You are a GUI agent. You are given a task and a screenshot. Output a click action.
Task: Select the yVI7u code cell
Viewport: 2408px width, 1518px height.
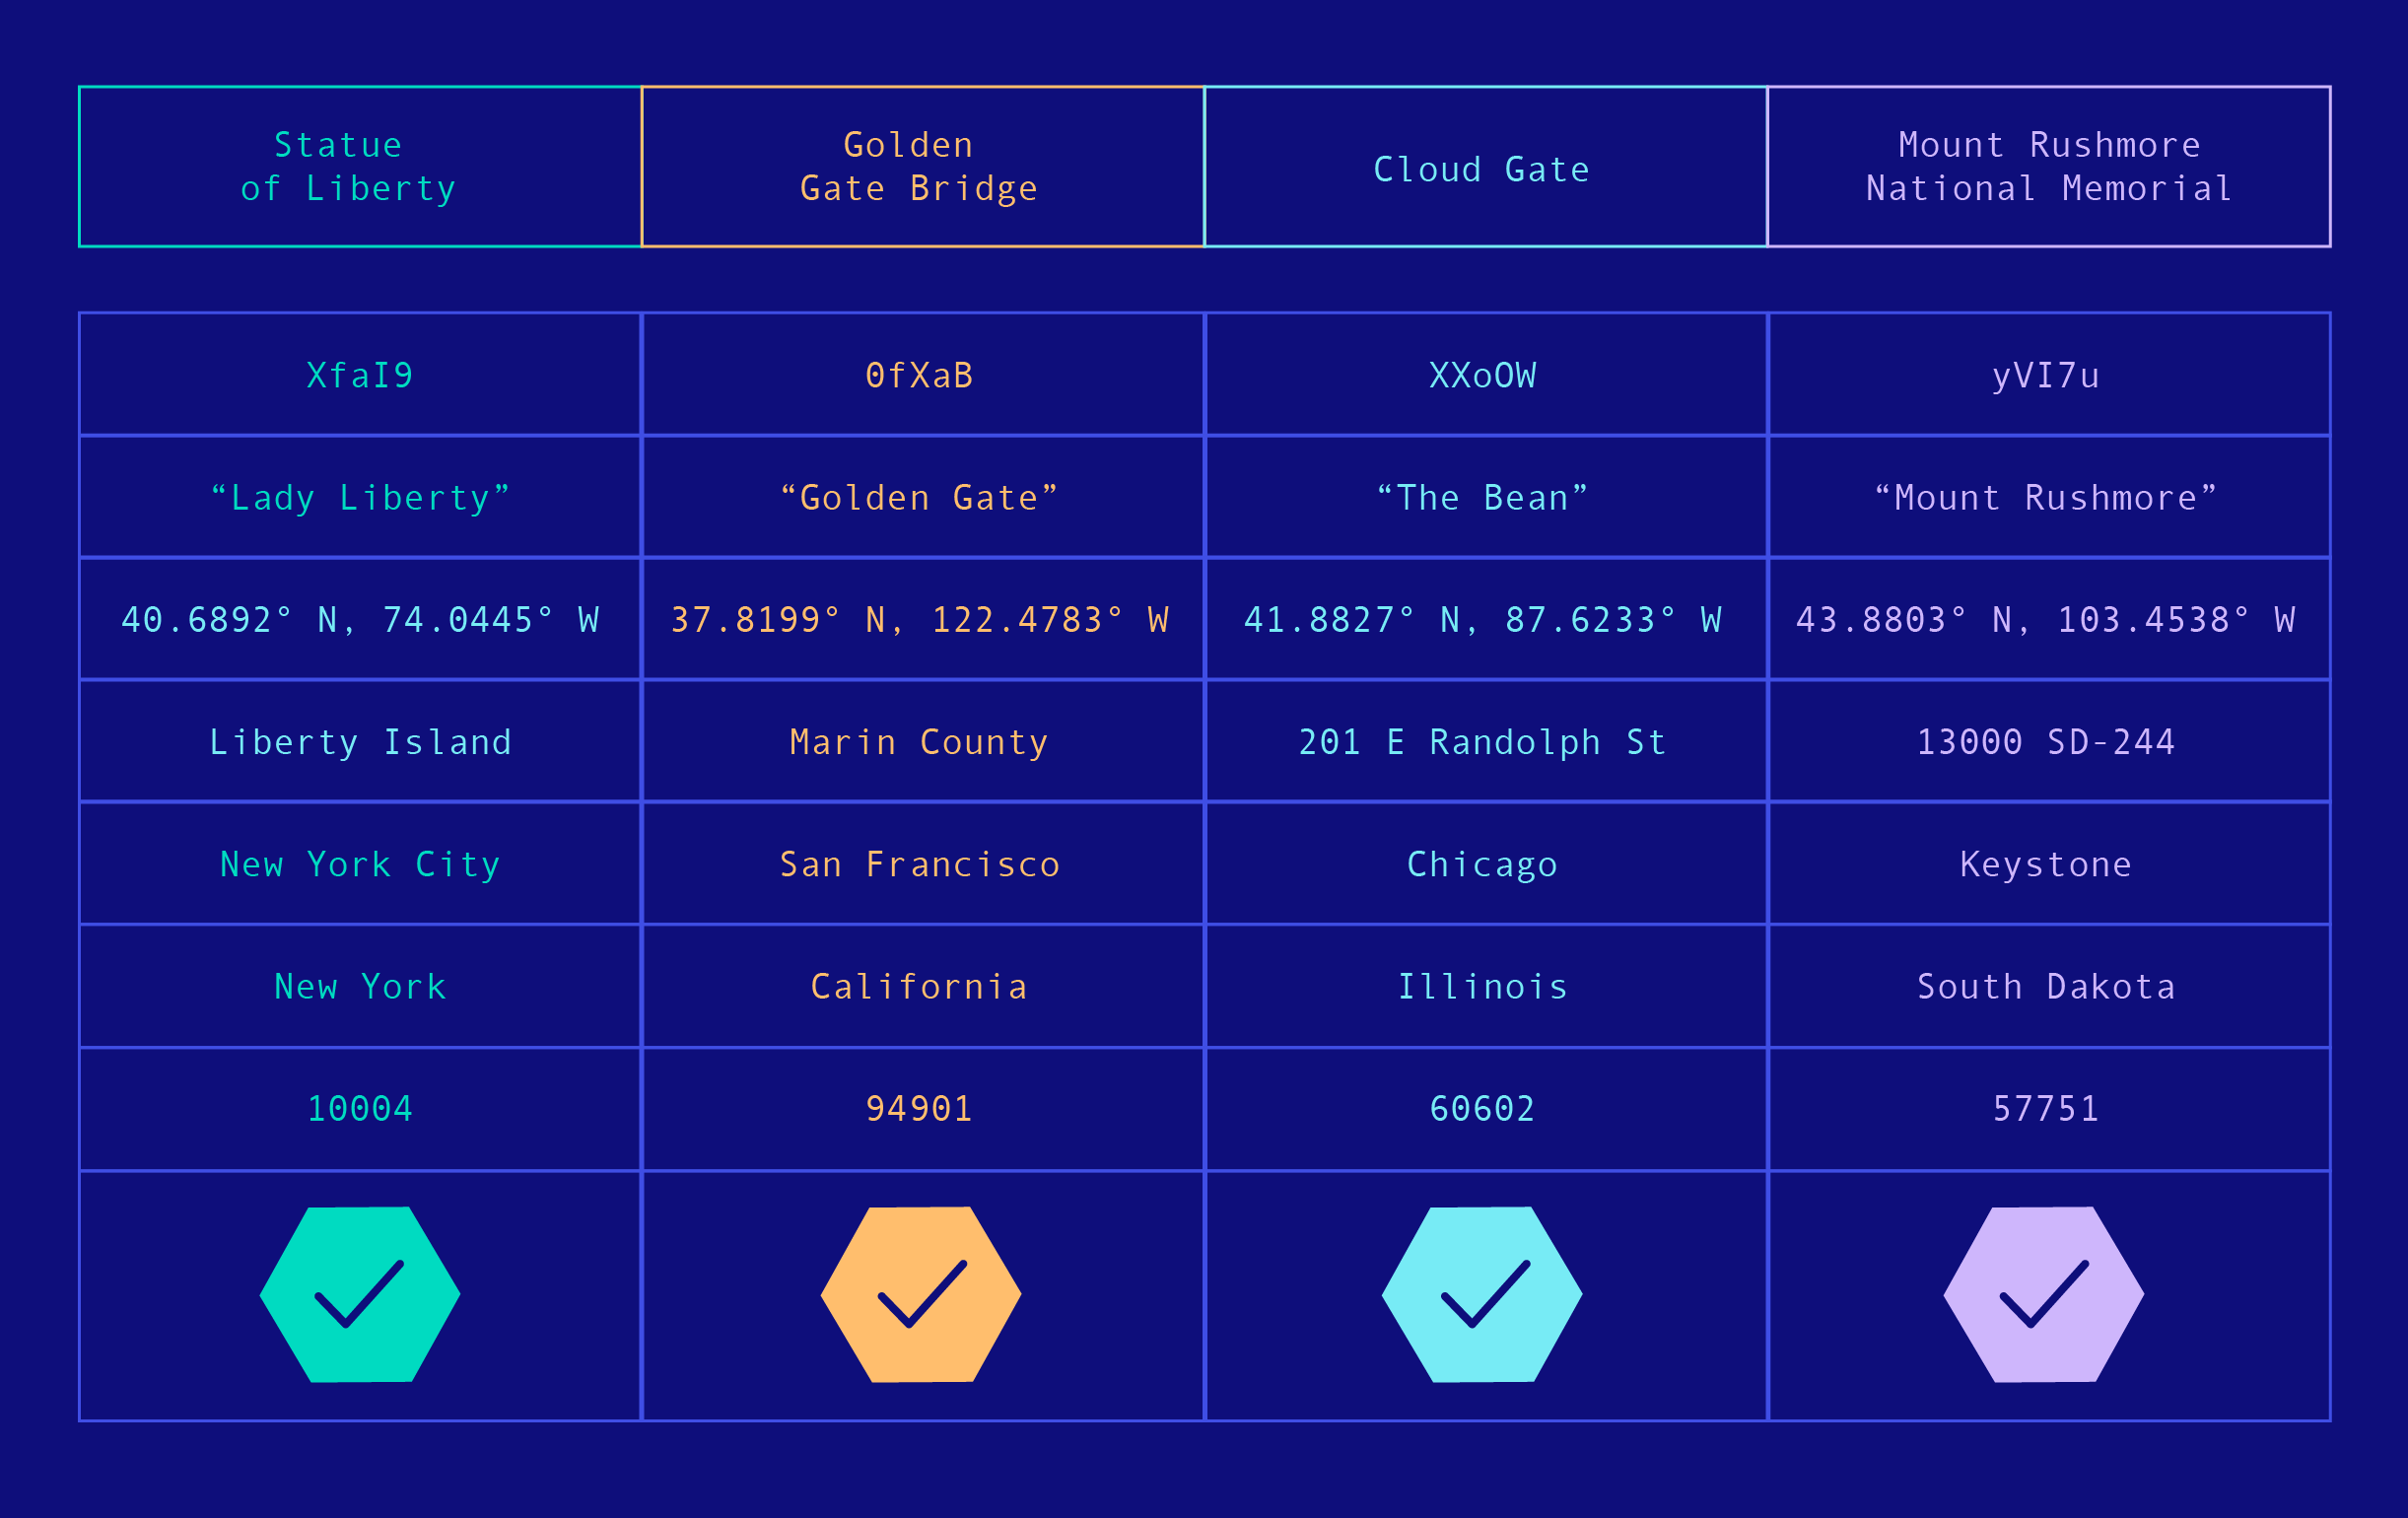coord(2049,375)
